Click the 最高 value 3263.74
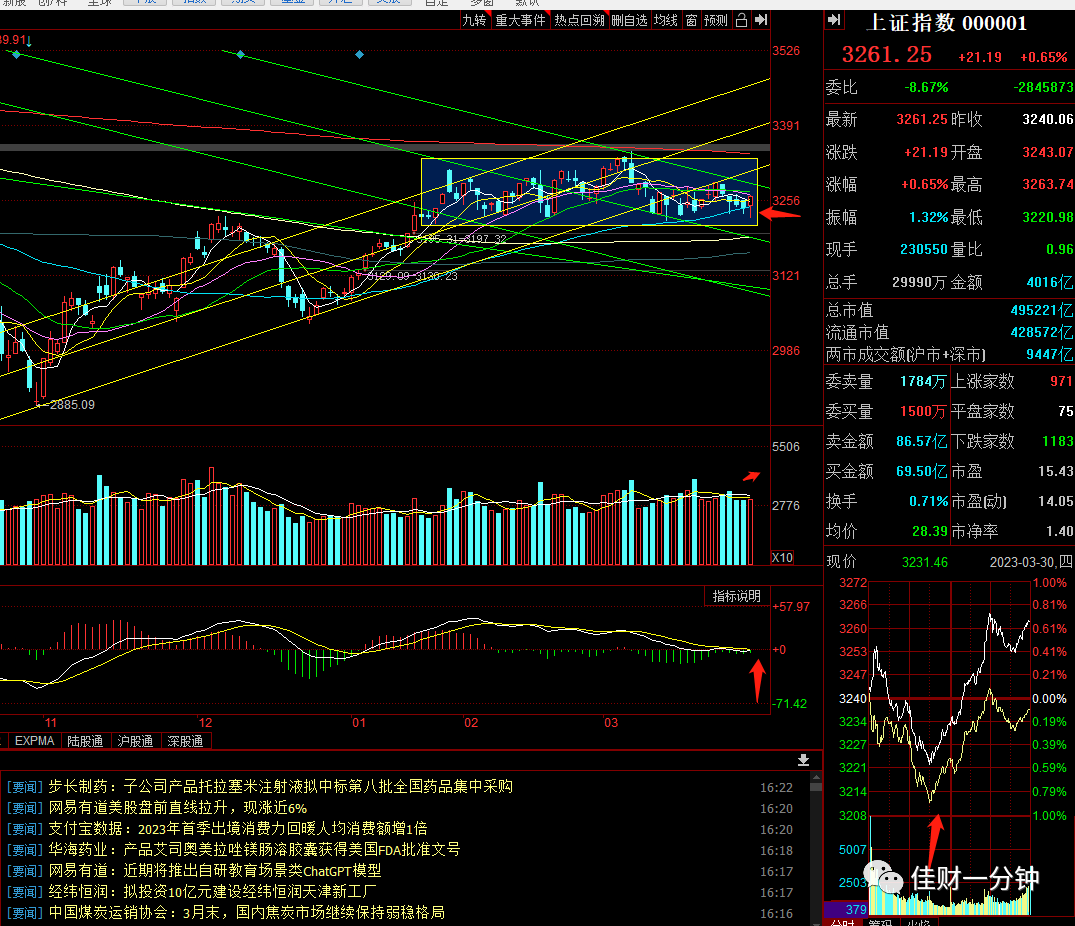Viewport: 1075px width, 926px height. (x=1048, y=184)
